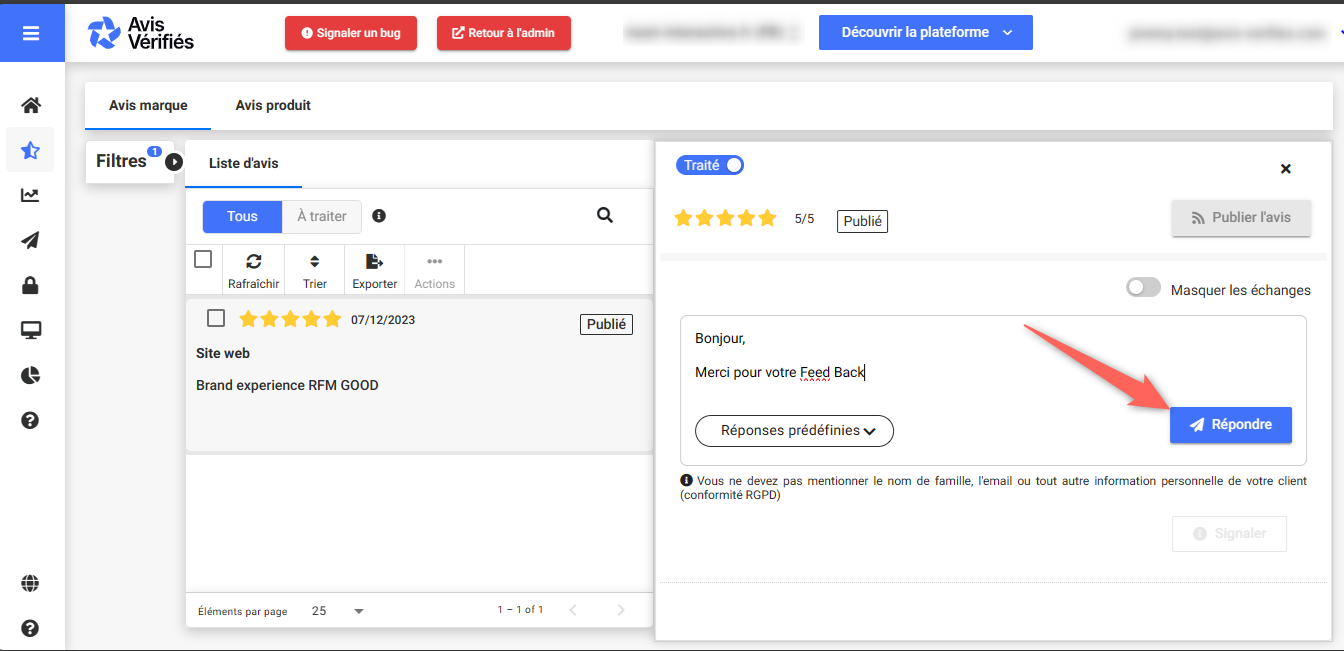Image resolution: width=1344 pixels, height=651 pixels.
Task: Expand the Réponses prédéfinies dropdown
Action: 794,431
